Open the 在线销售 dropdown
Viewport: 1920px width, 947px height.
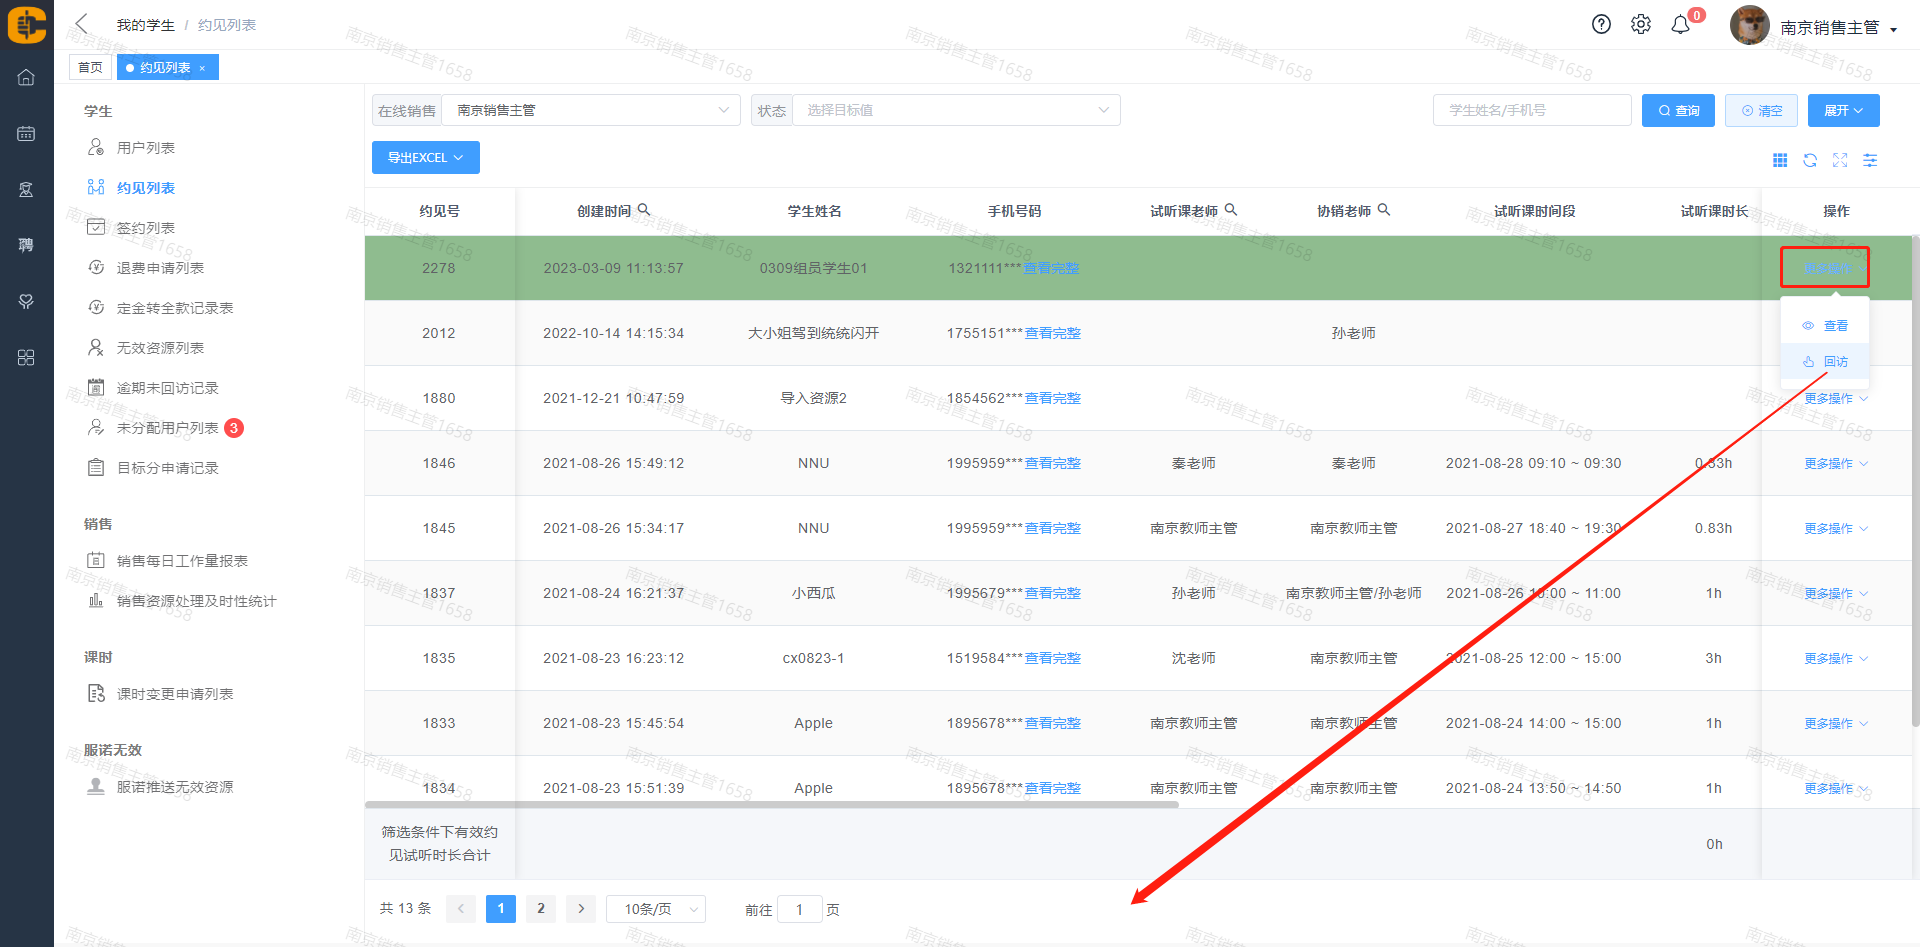[x=592, y=110]
